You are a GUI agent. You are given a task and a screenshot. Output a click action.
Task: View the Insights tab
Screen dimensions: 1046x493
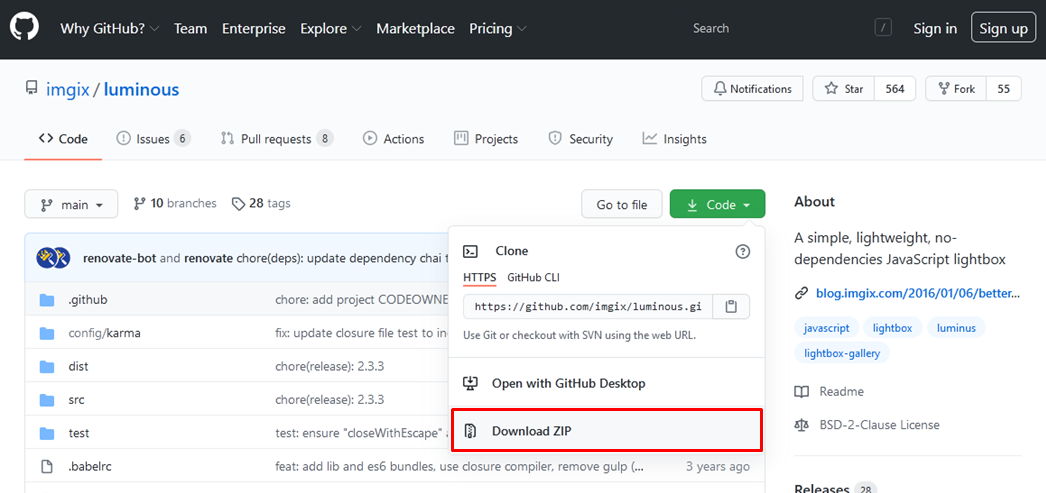[674, 139]
